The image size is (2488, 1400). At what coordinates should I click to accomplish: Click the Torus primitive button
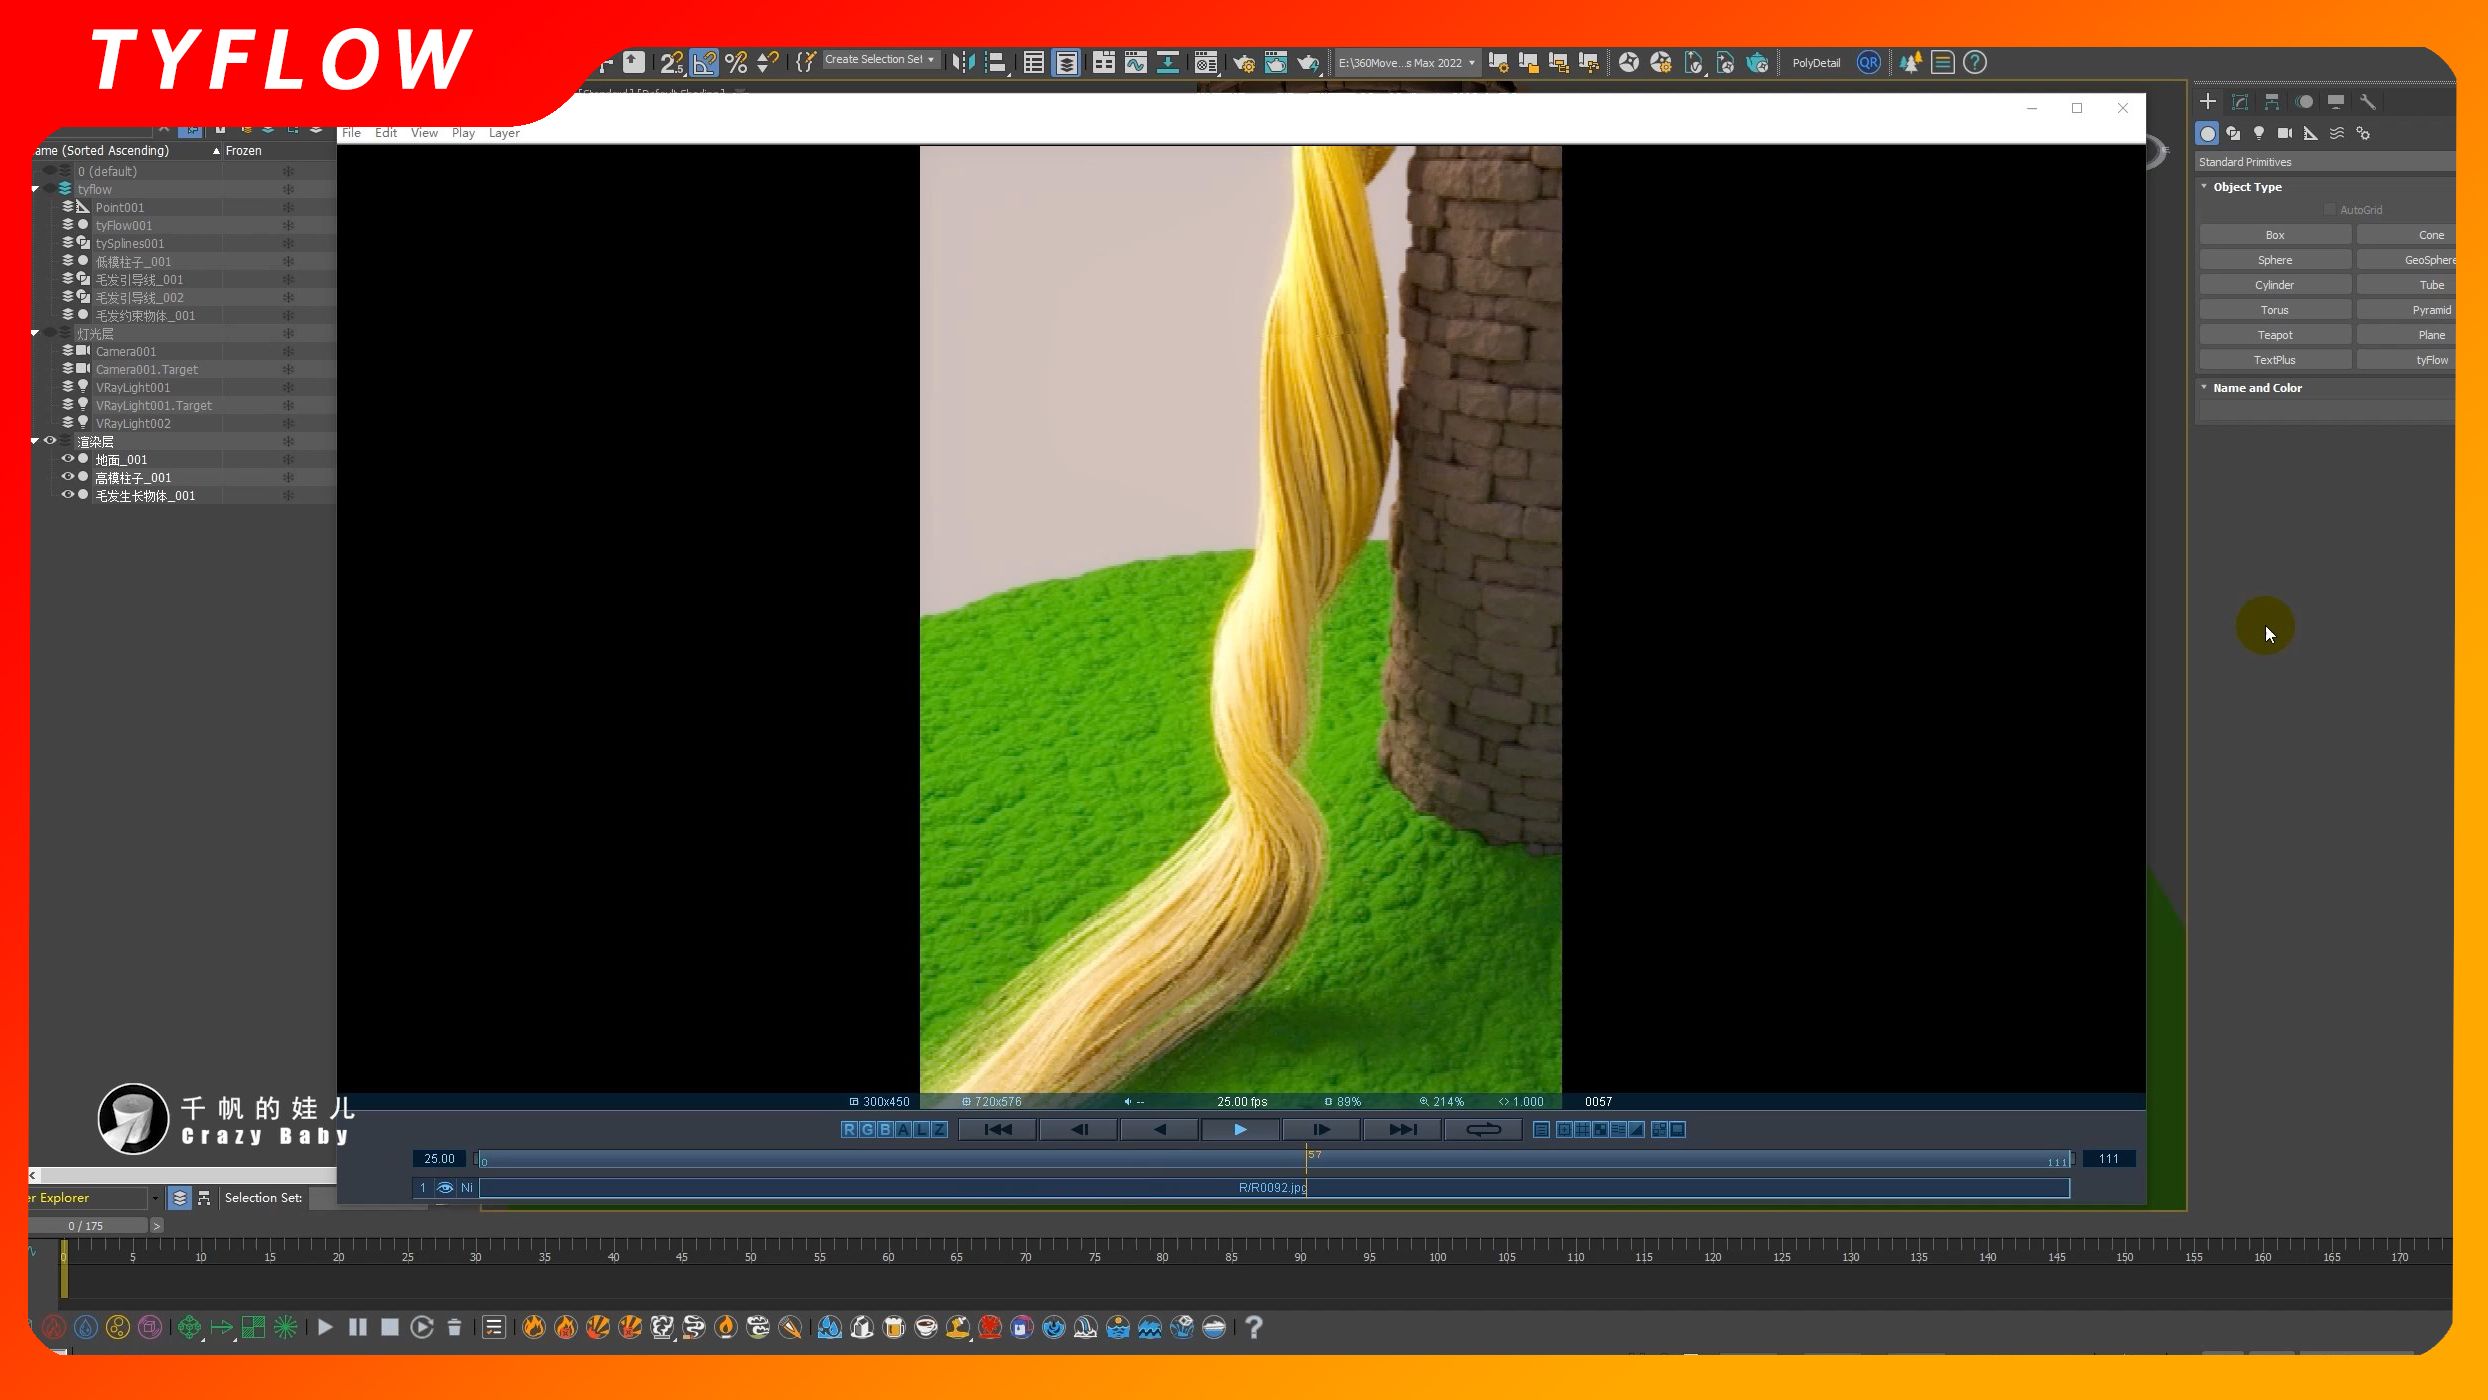coord(2274,310)
